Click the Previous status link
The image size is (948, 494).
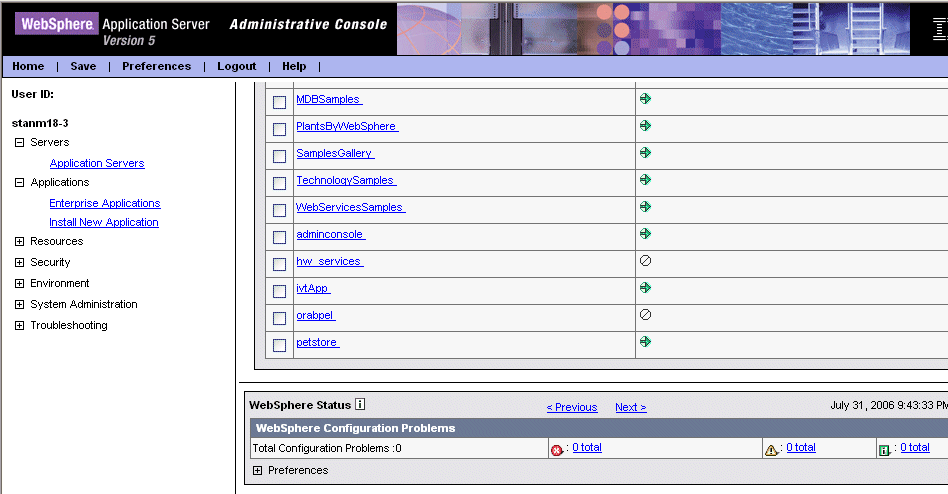point(572,407)
